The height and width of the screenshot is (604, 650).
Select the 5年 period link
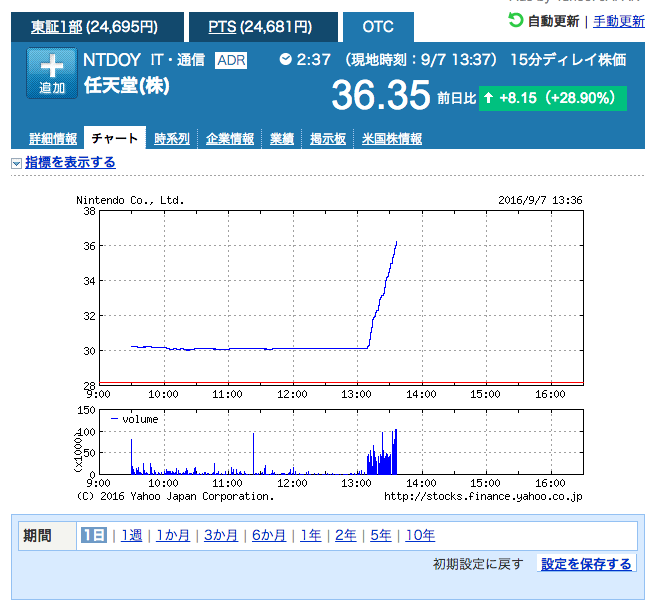tap(381, 535)
